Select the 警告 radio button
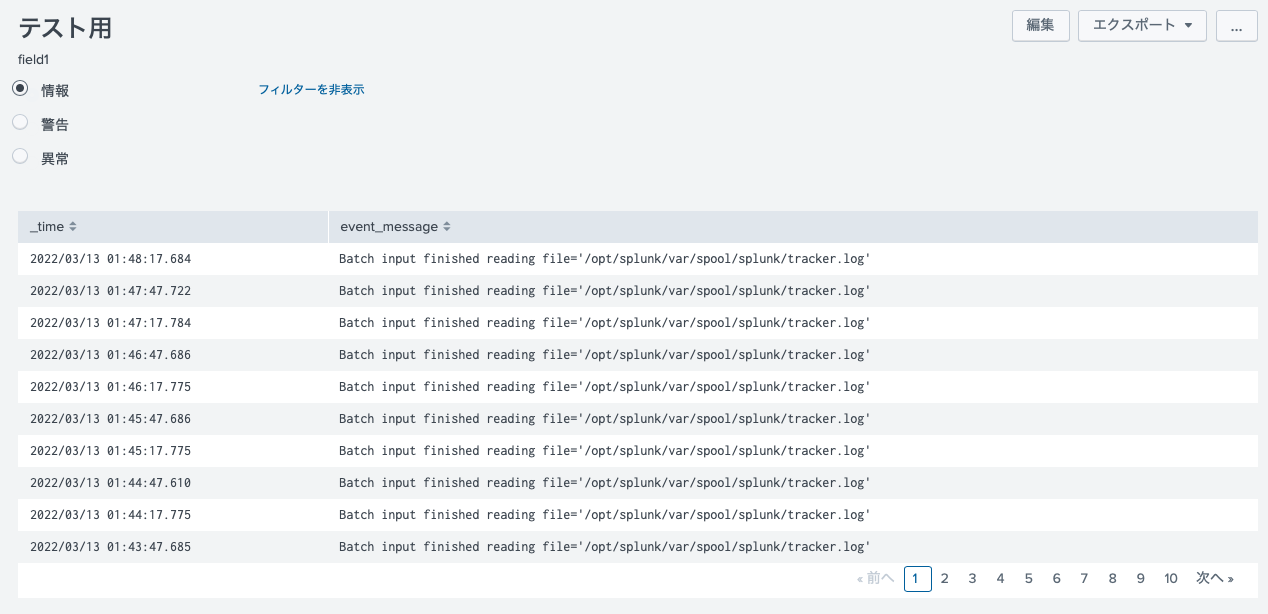Image resolution: width=1268 pixels, height=614 pixels. (20, 123)
